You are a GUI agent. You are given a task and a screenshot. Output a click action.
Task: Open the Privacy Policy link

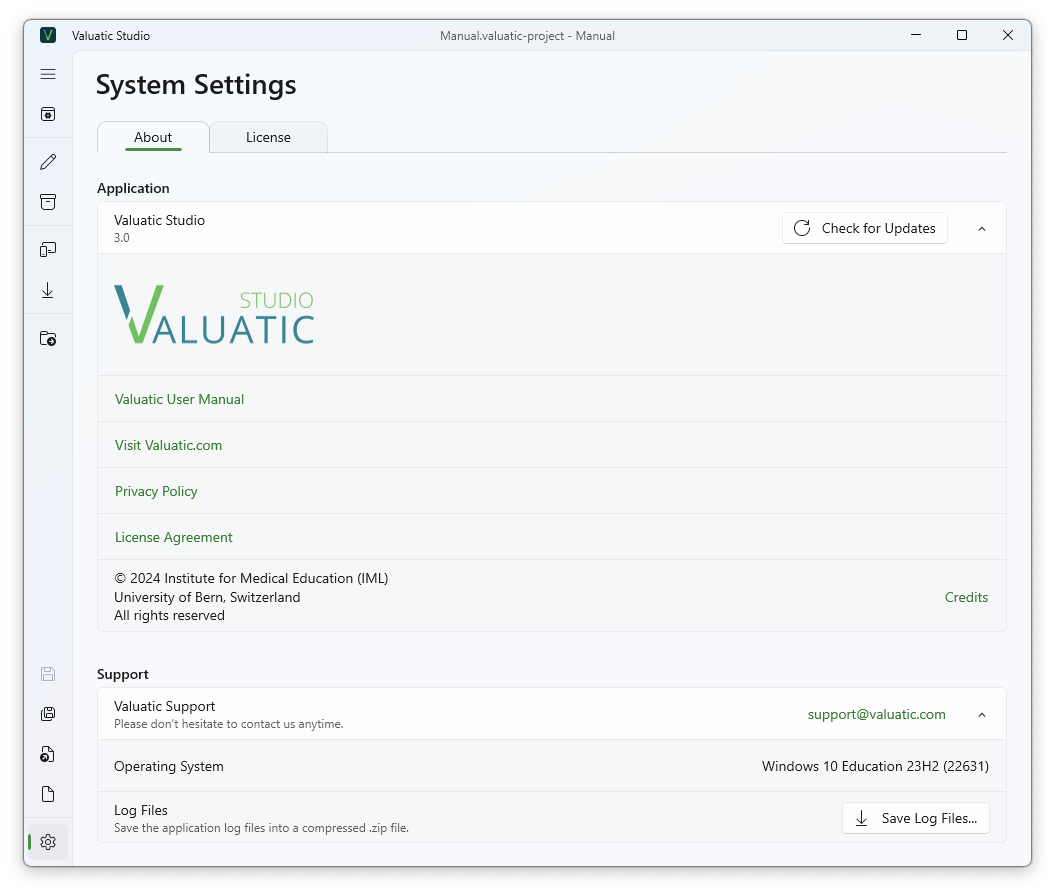[156, 491]
